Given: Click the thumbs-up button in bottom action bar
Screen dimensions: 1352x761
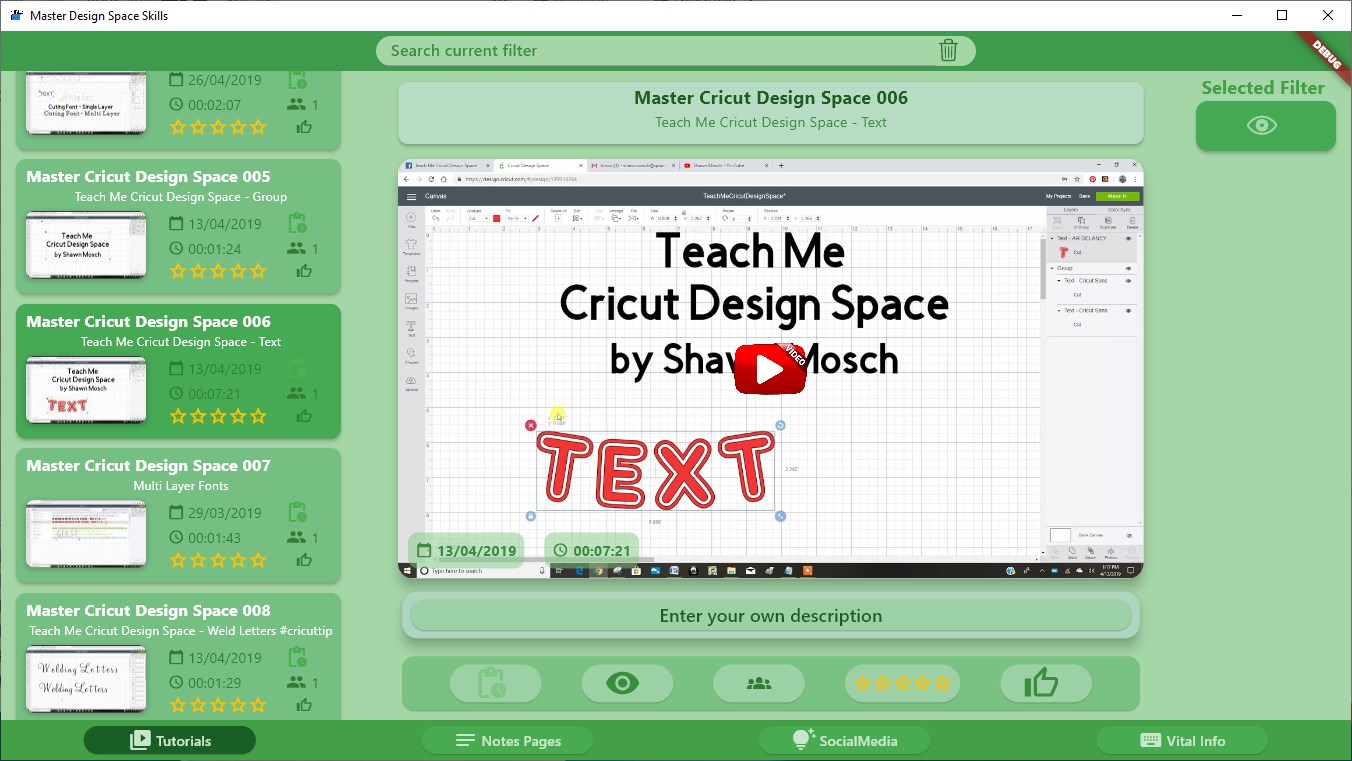Looking at the screenshot, I should pyautogui.click(x=1040, y=684).
